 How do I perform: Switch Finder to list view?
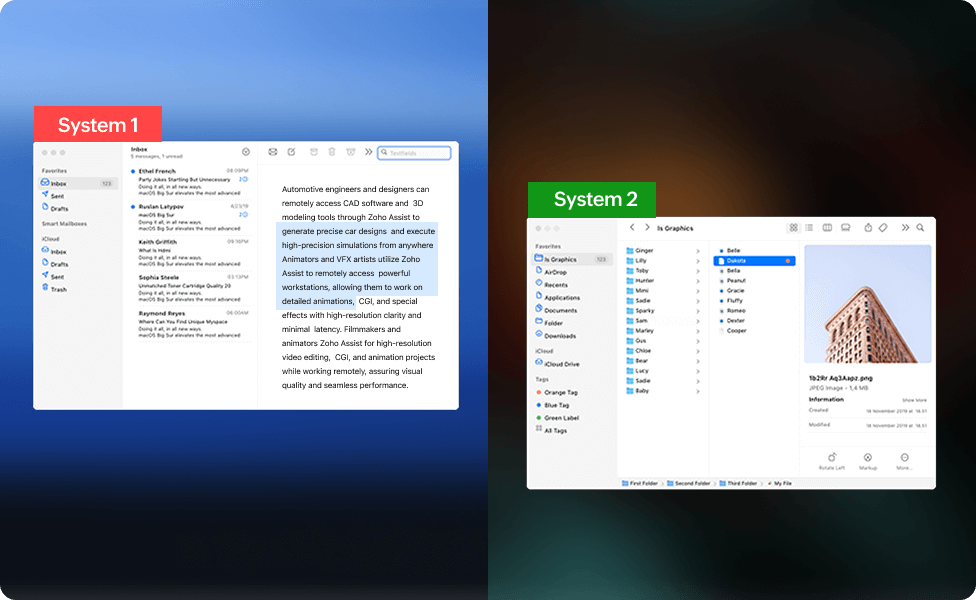(x=808, y=227)
